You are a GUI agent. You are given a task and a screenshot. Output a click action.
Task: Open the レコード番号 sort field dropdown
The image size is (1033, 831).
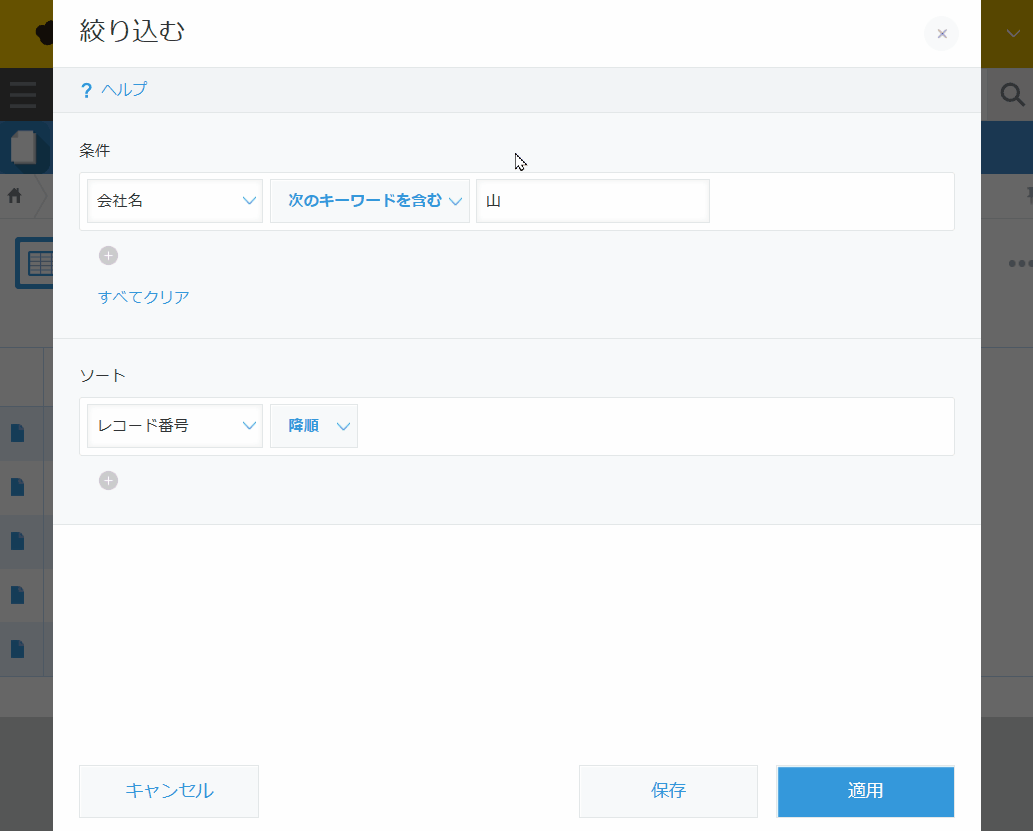(175, 426)
